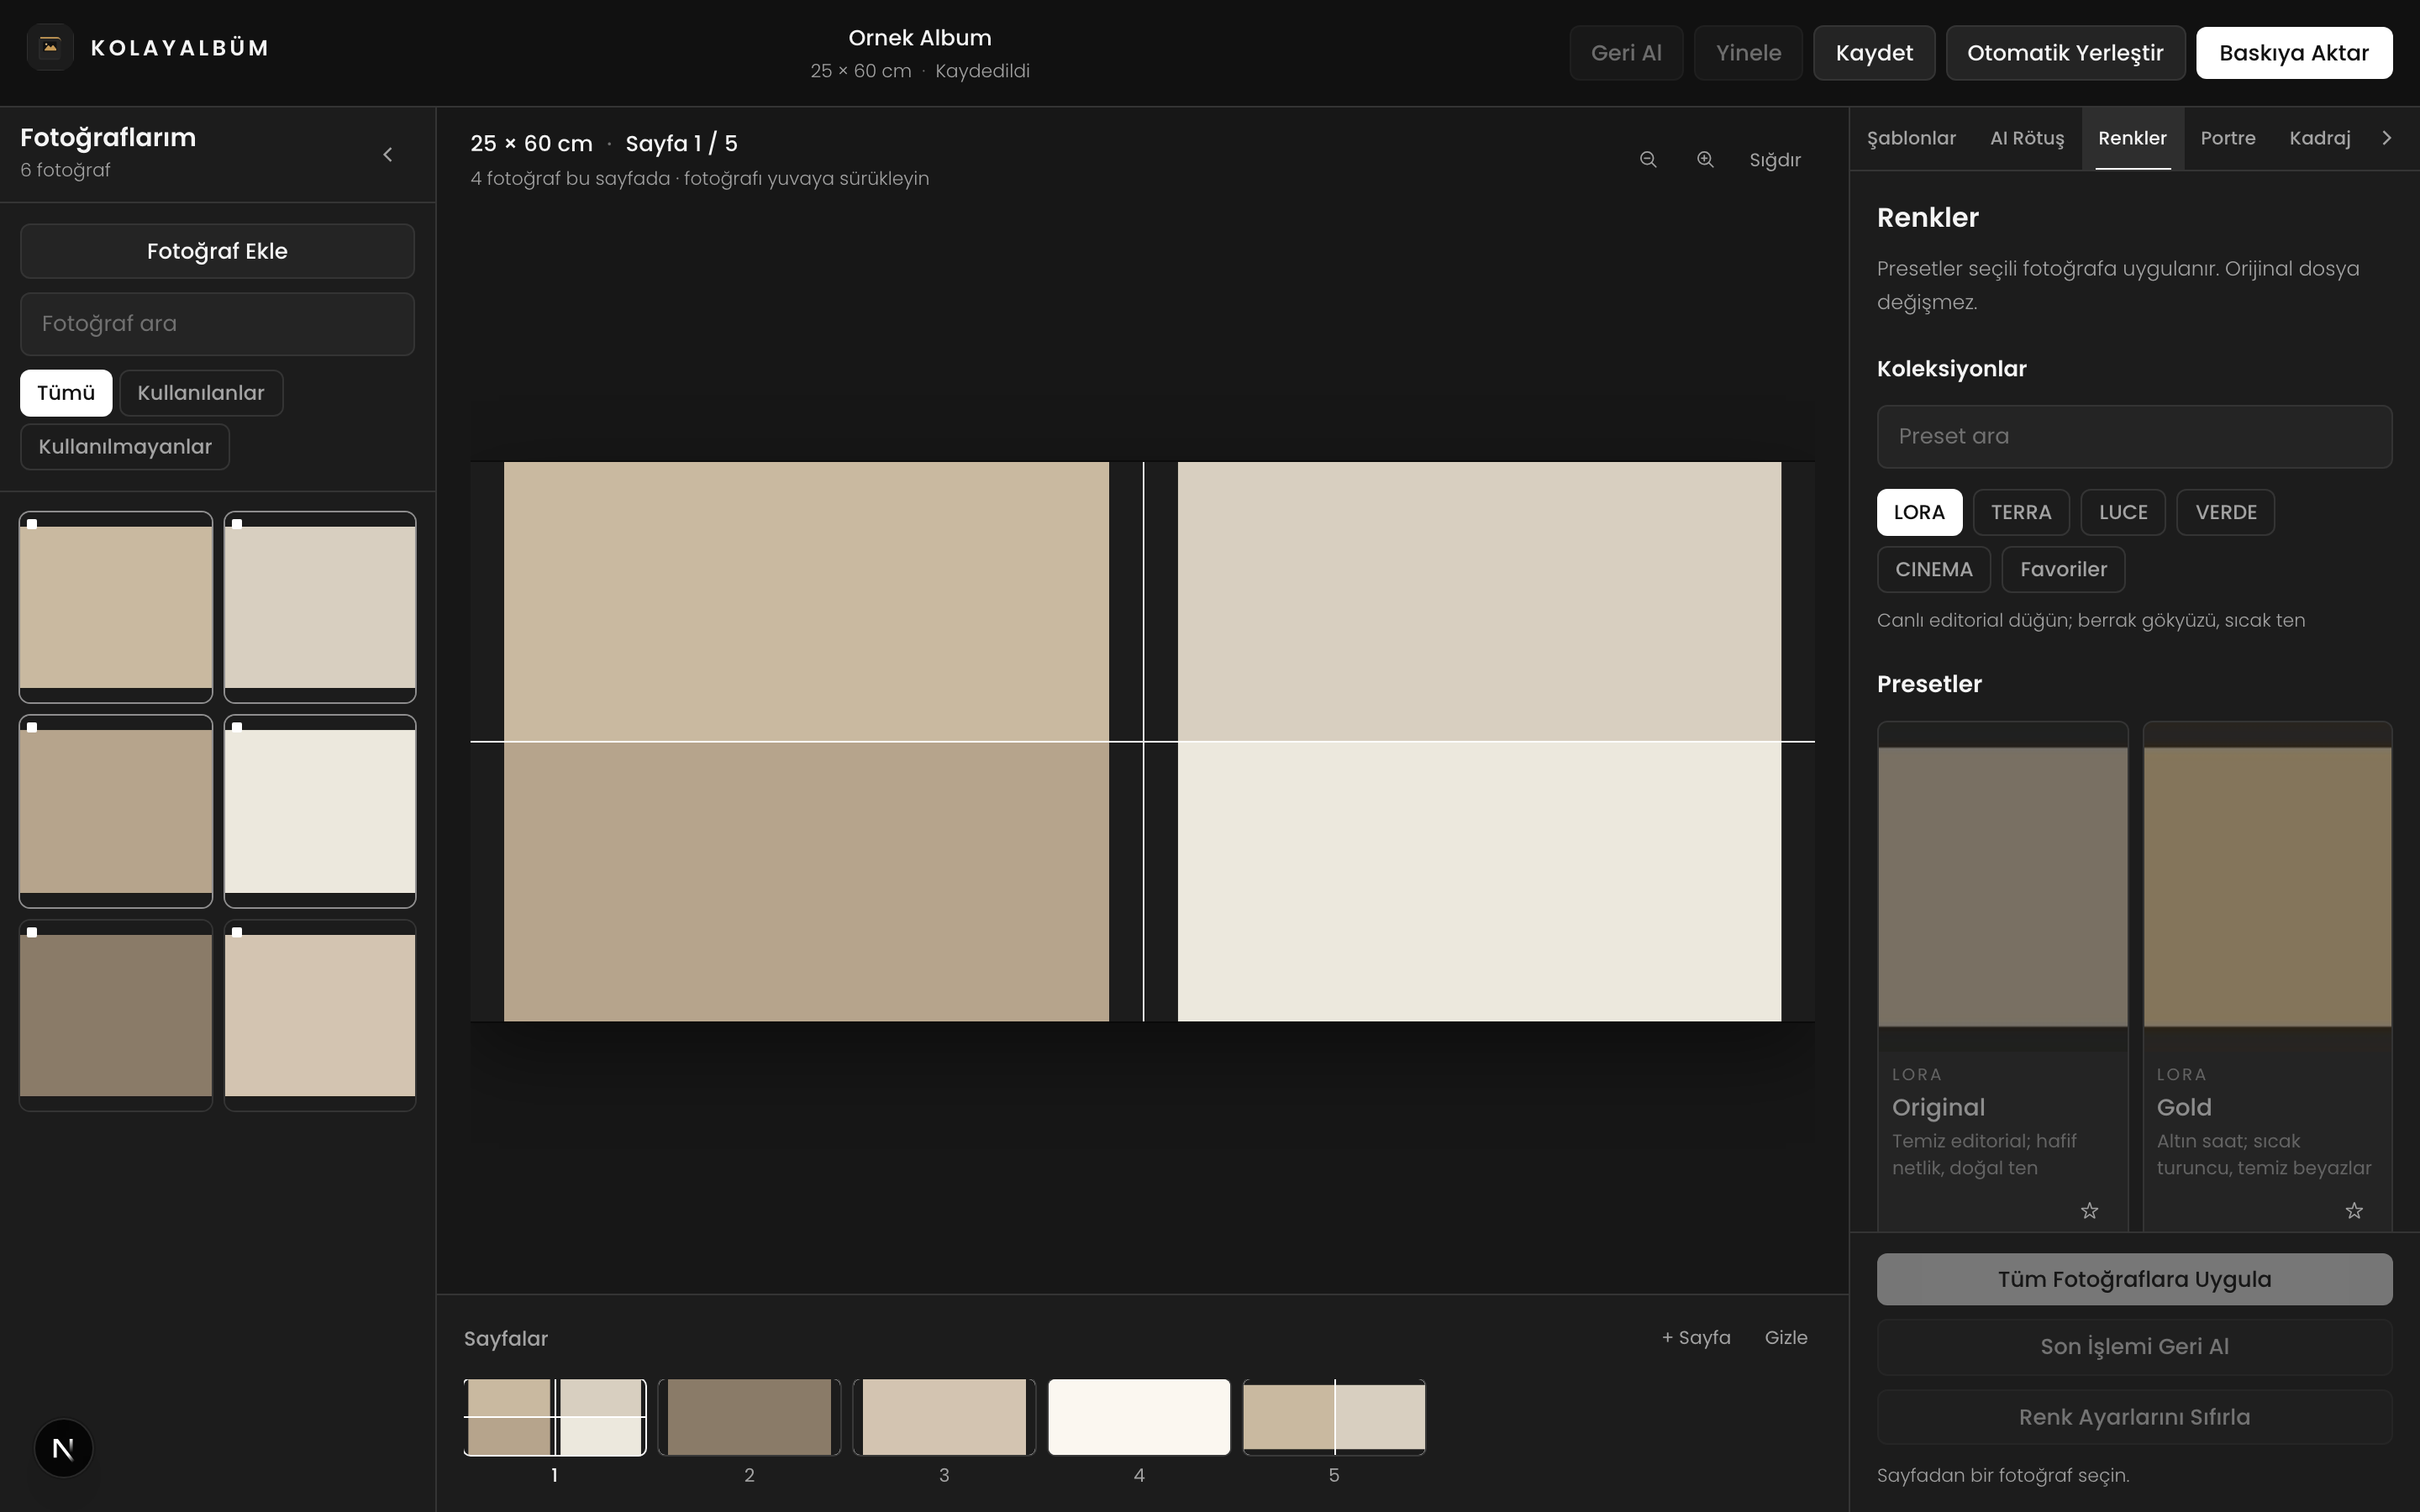Click Fotoğraf Ekle button
Screen dimensions: 2420x1512
pos(217,251)
